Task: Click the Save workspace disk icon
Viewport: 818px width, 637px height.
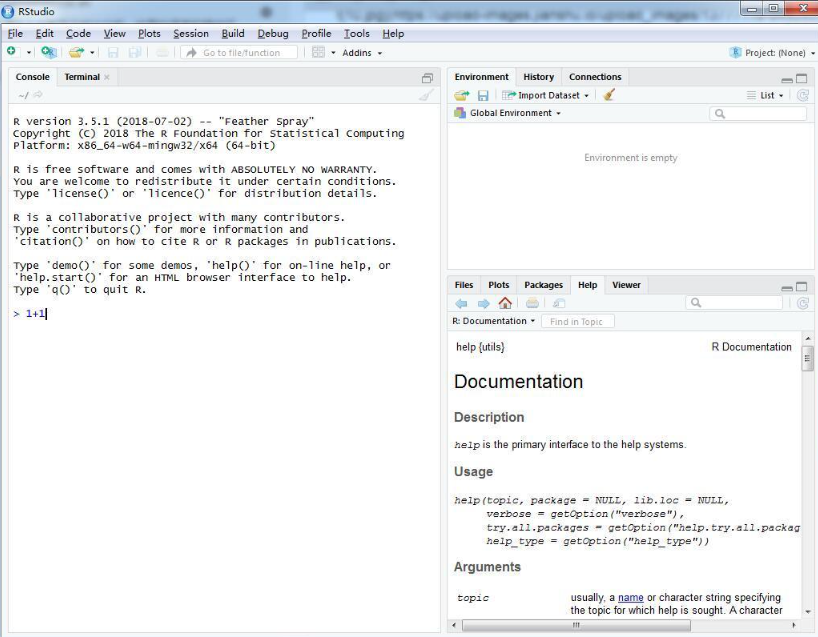Action: [x=483, y=95]
